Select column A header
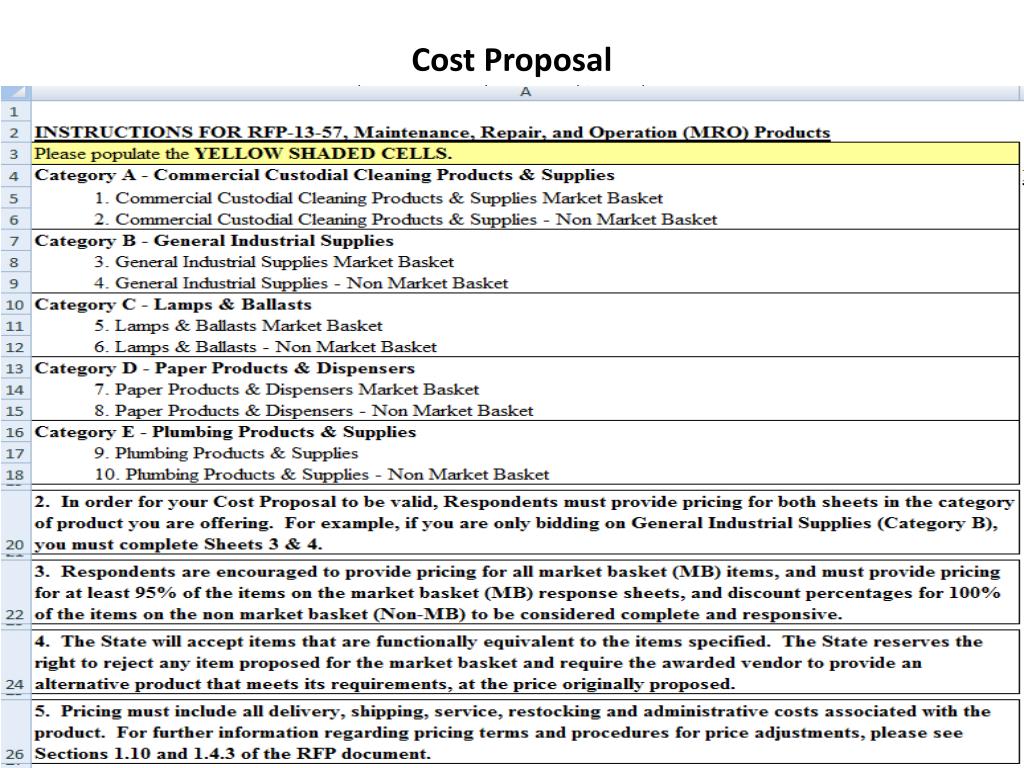This screenshot has width=1024, height=768. pos(525,92)
